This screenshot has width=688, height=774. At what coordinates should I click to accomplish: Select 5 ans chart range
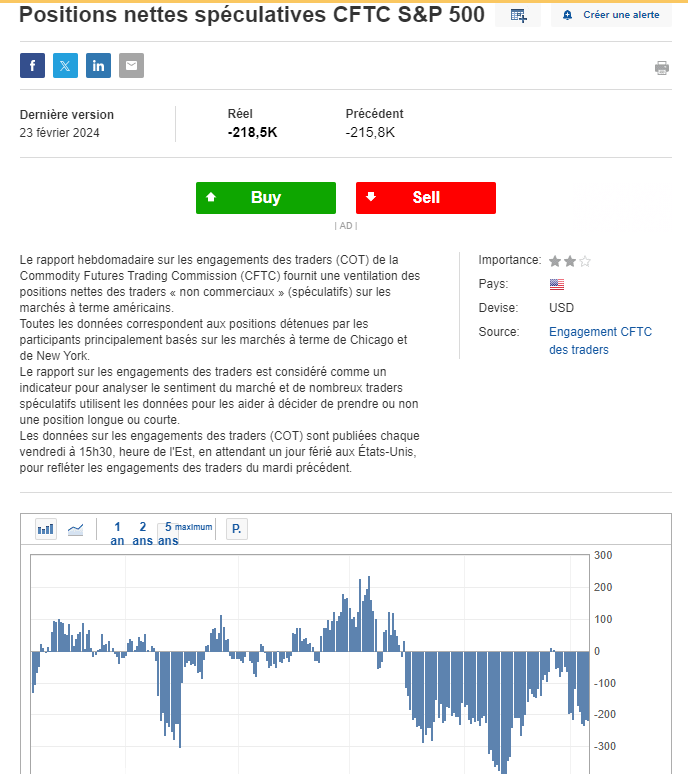click(x=168, y=534)
